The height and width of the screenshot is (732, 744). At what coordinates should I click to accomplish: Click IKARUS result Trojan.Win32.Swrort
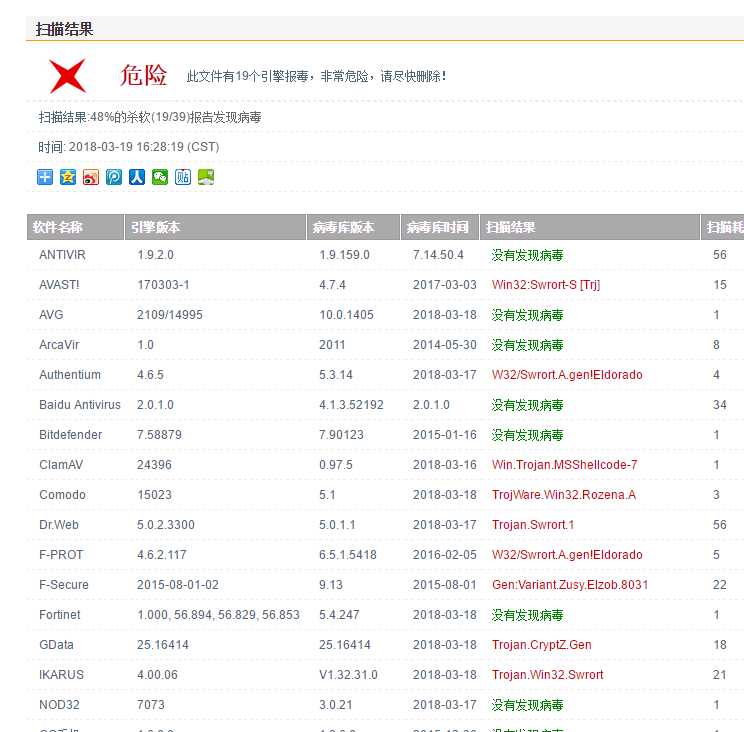pyautogui.click(x=548, y=675)
